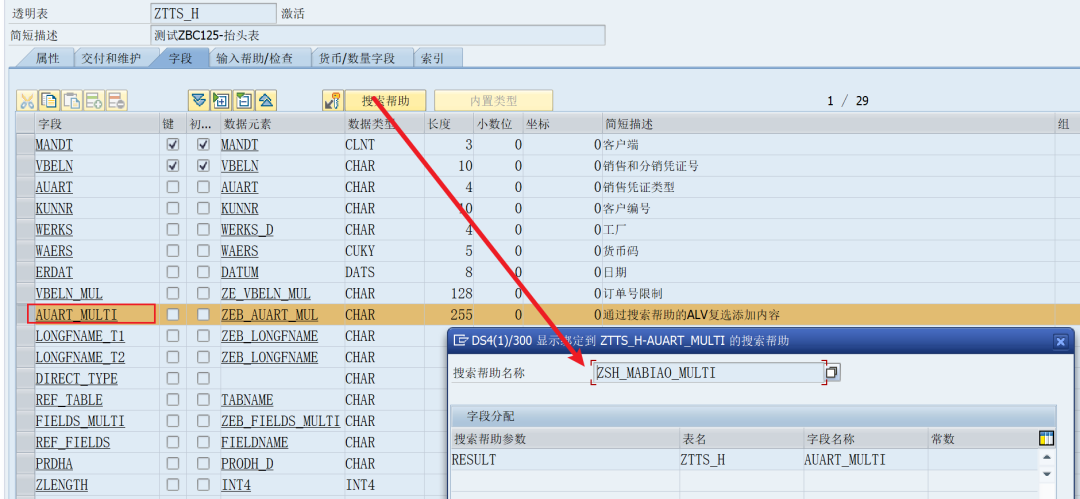The image size is (1080, 499).
Task: Click the 简短描述 description field
Action: point(377,35)
